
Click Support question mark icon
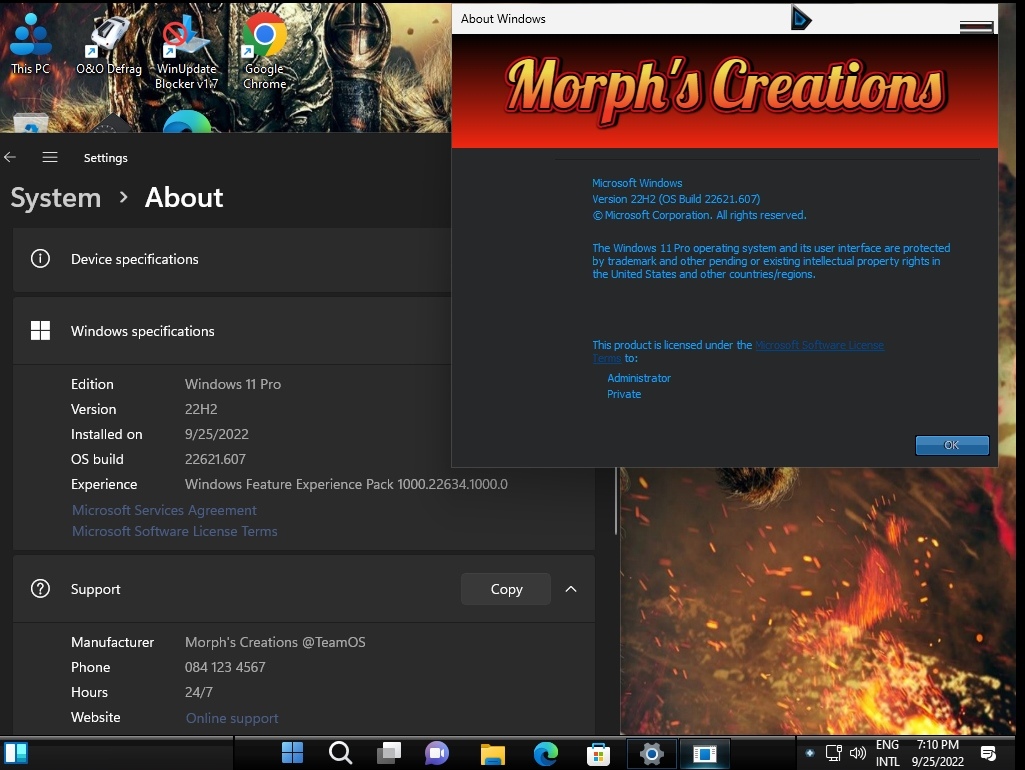[x=41, y=589]
